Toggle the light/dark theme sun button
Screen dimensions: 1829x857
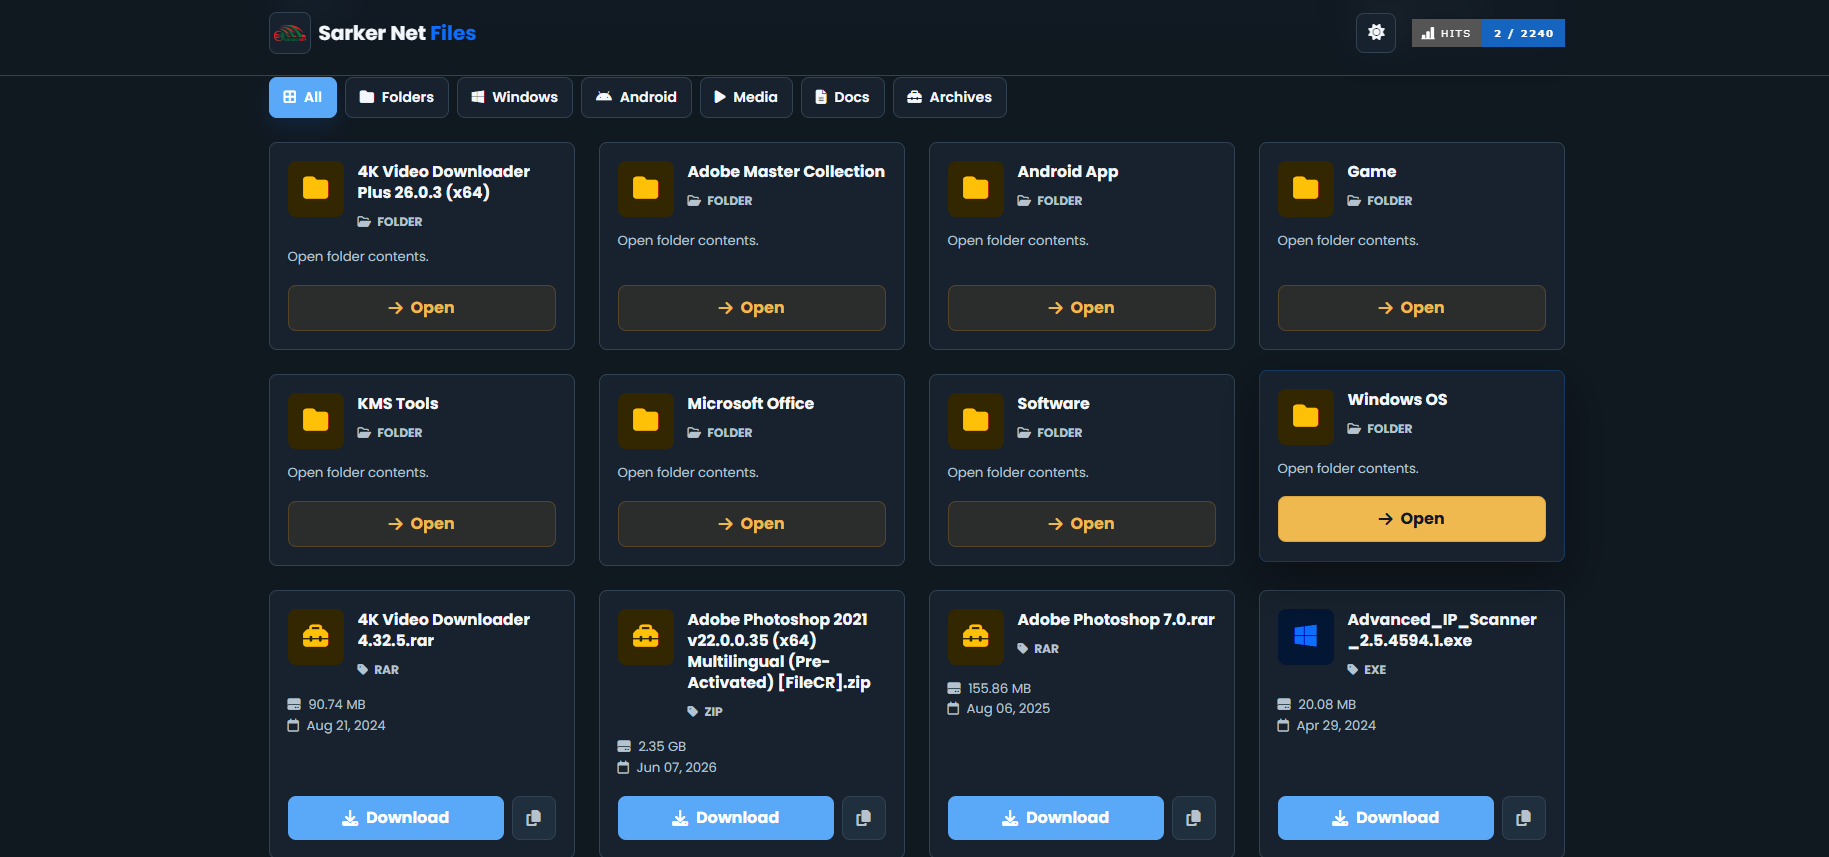tap(1376, 33)
